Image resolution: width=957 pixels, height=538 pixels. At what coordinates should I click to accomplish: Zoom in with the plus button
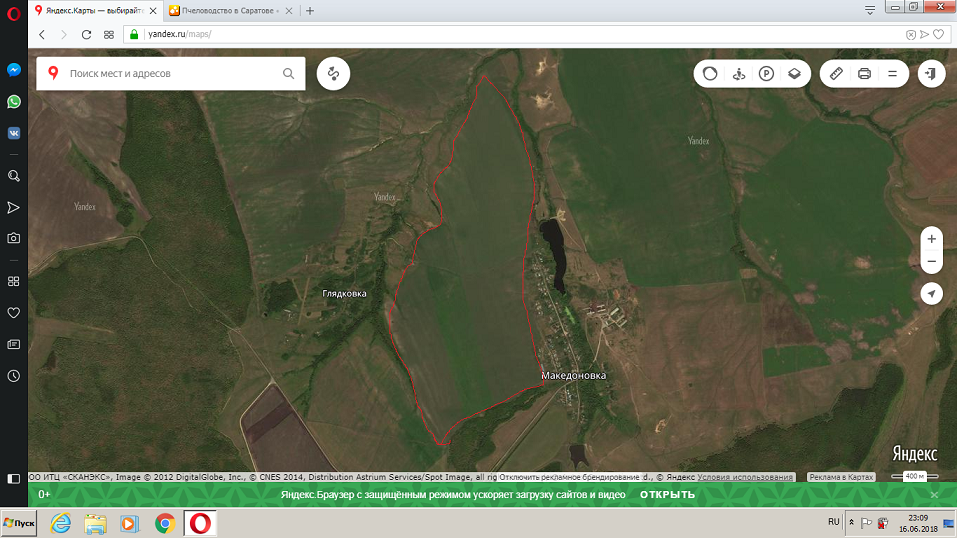931,239
